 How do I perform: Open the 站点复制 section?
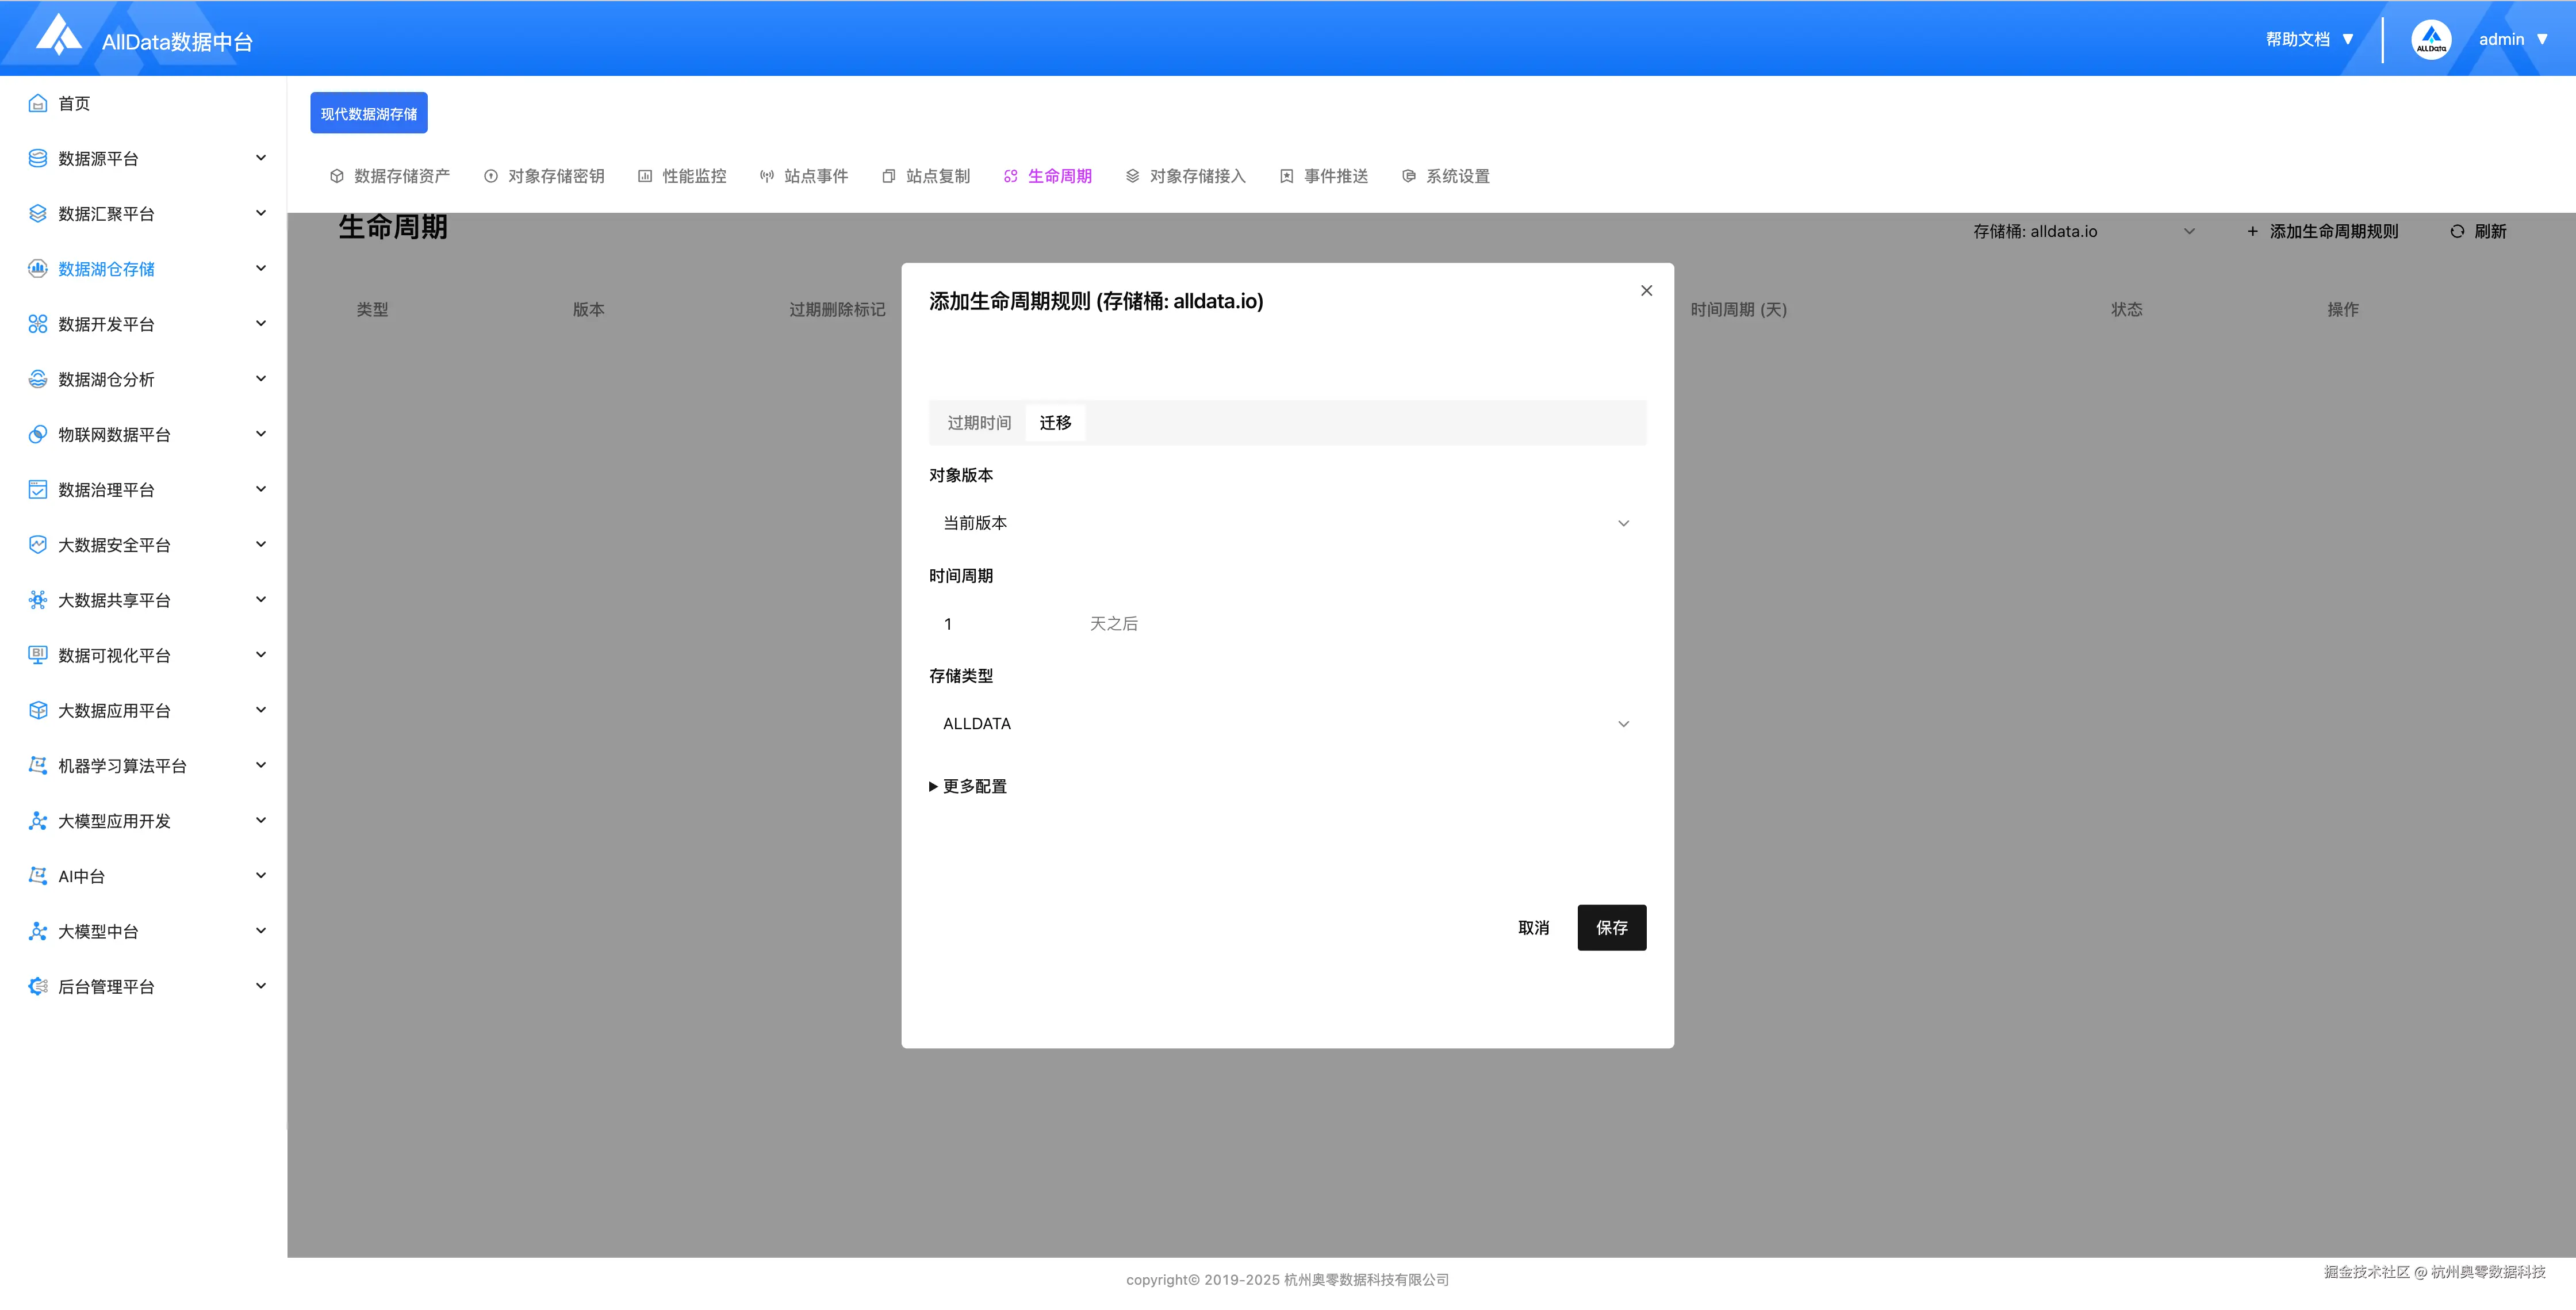point(888,175)
